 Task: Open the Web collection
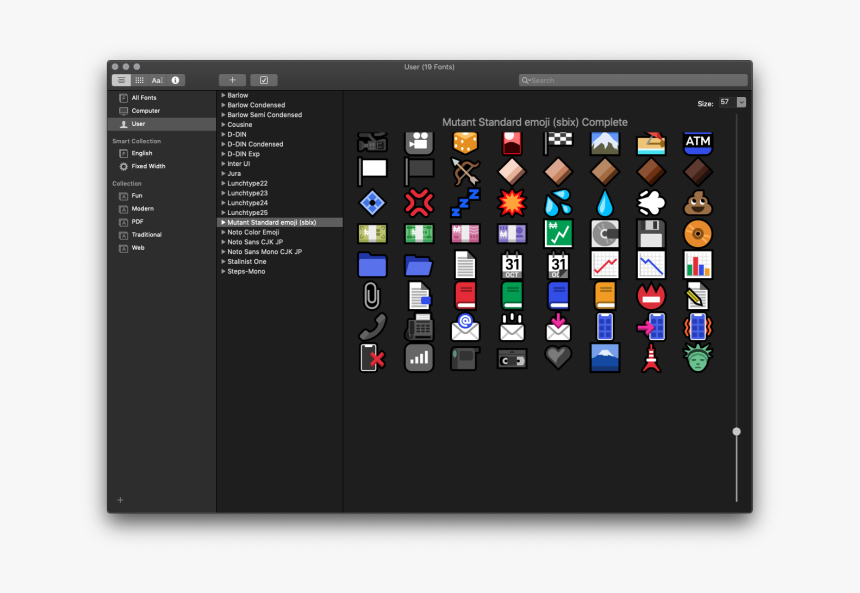pyautogui.click(x=161, y=248)
